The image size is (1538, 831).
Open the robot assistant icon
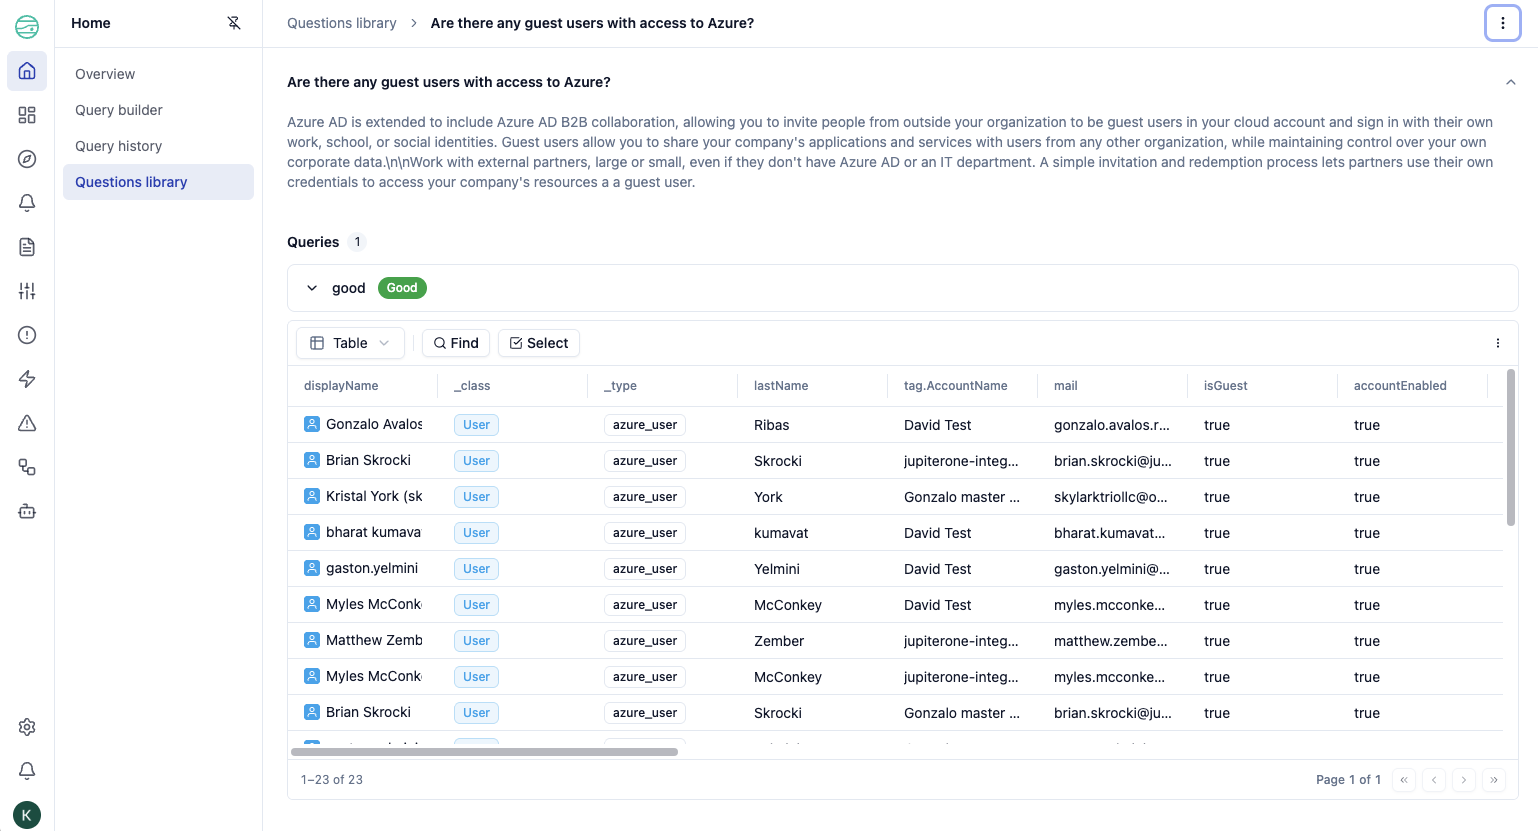click(x=27, y=511)
